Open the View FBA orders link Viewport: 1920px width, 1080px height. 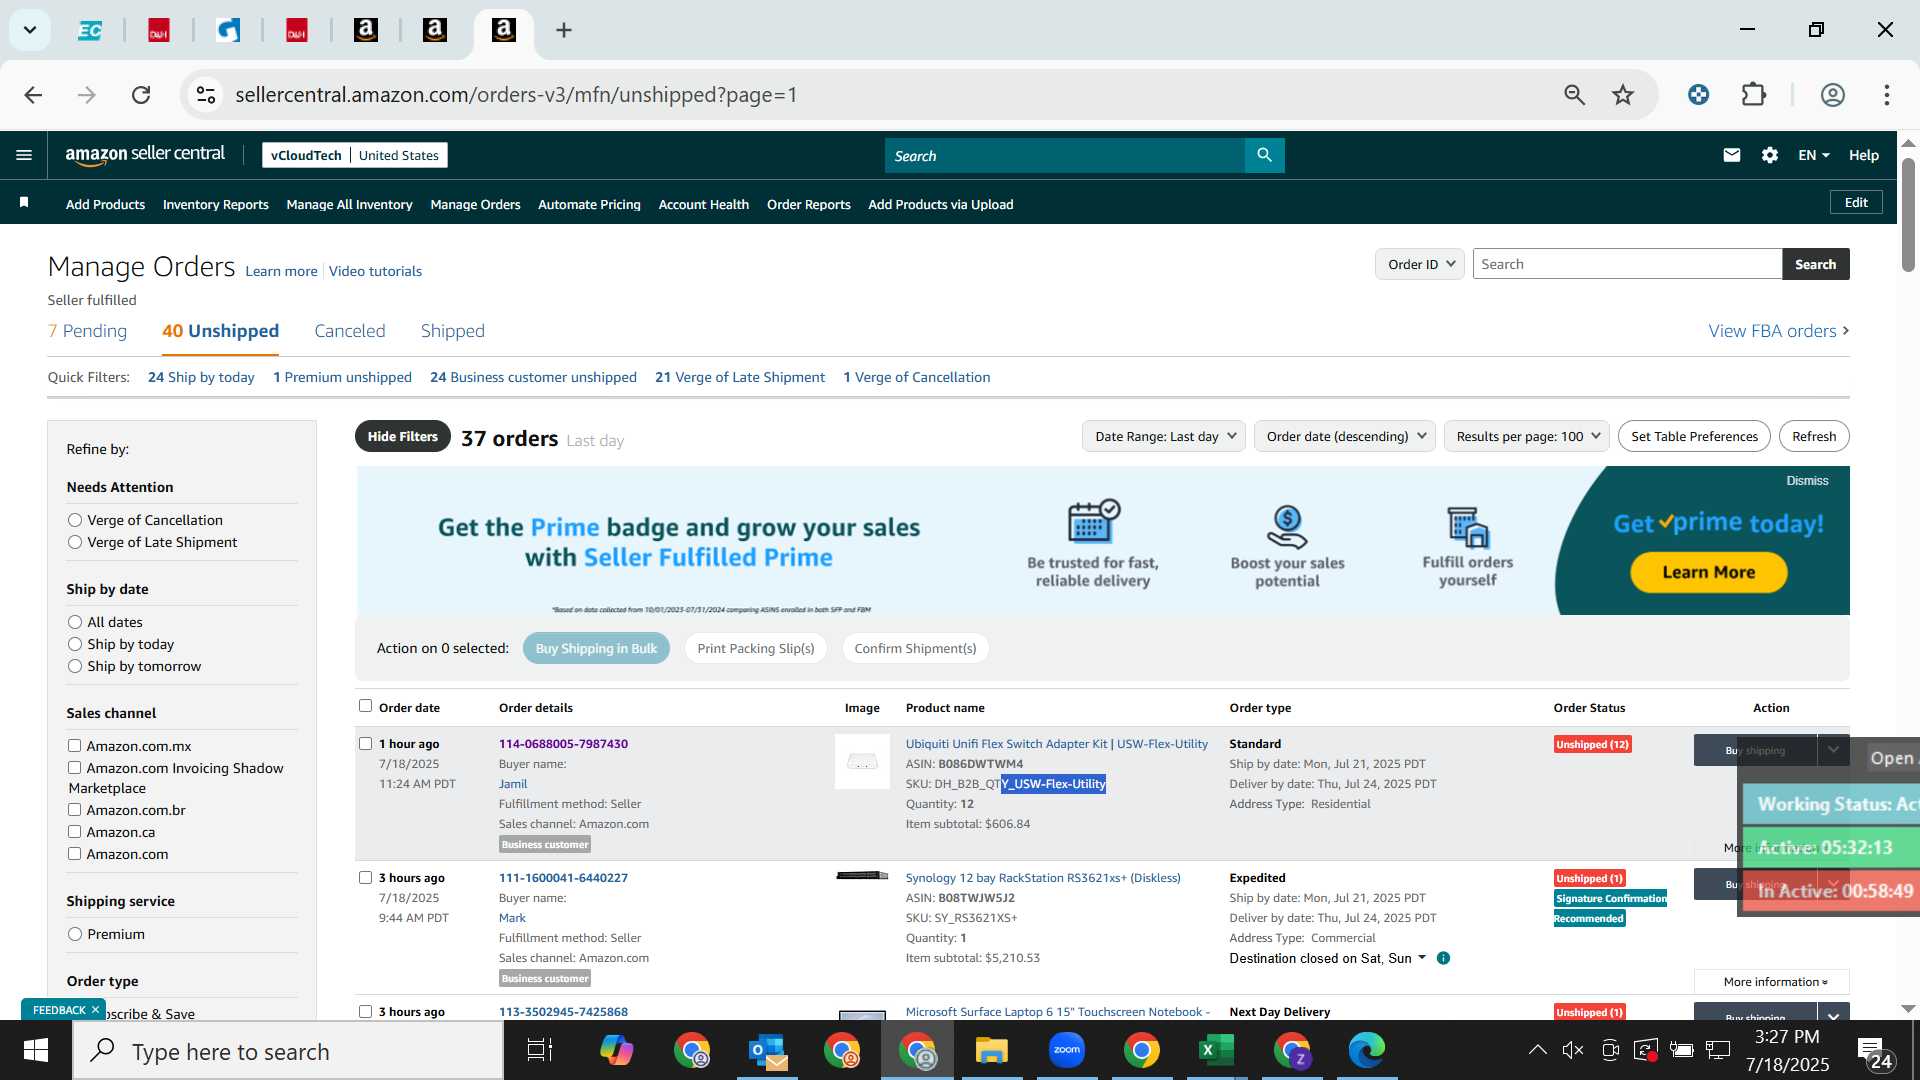[x=1778, y=331]
